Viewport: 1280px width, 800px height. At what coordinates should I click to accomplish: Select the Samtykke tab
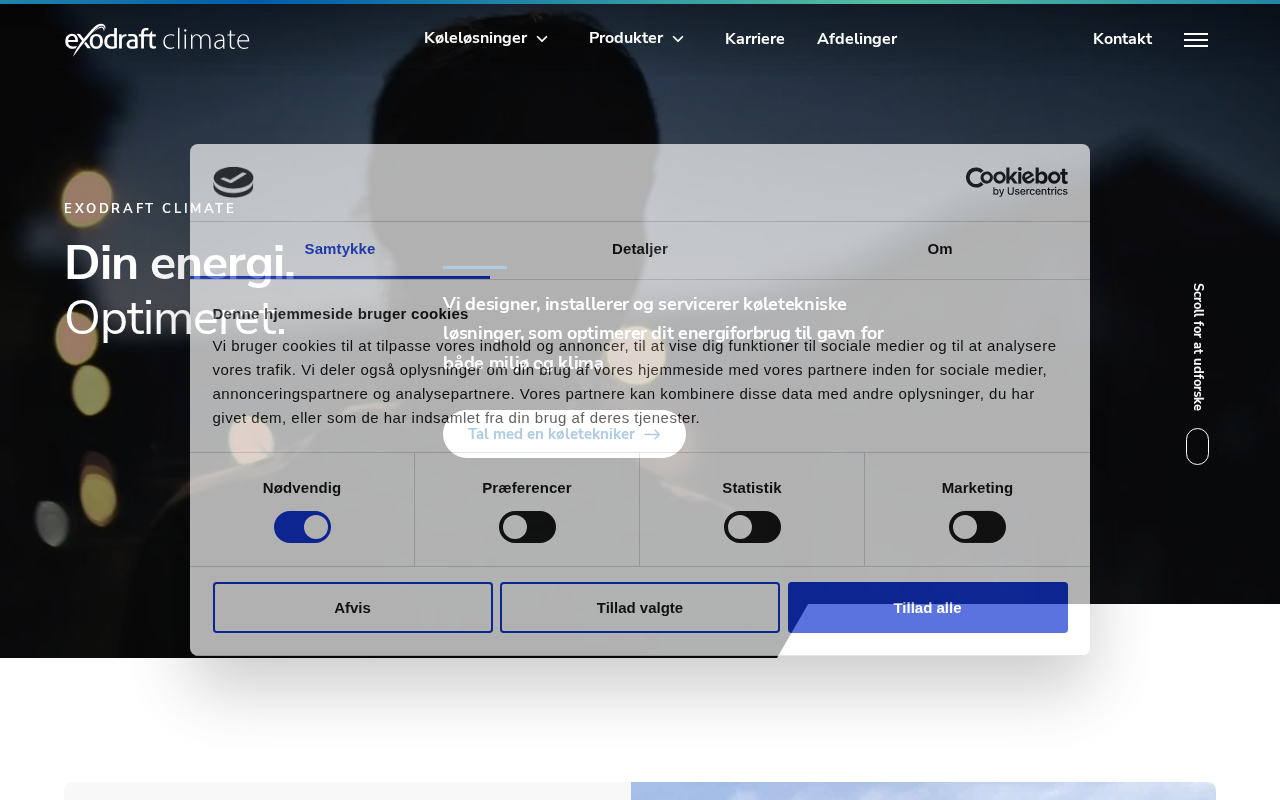pos(340,249)
